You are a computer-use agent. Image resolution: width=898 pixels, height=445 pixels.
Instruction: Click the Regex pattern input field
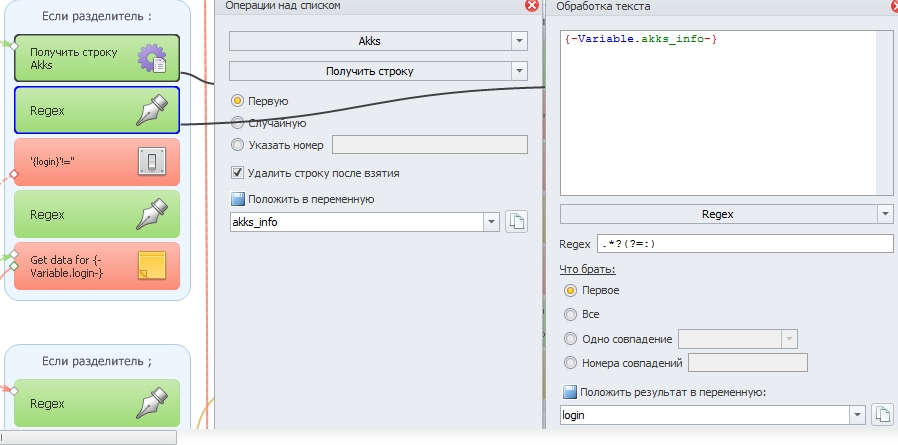[x=744, y=244]
